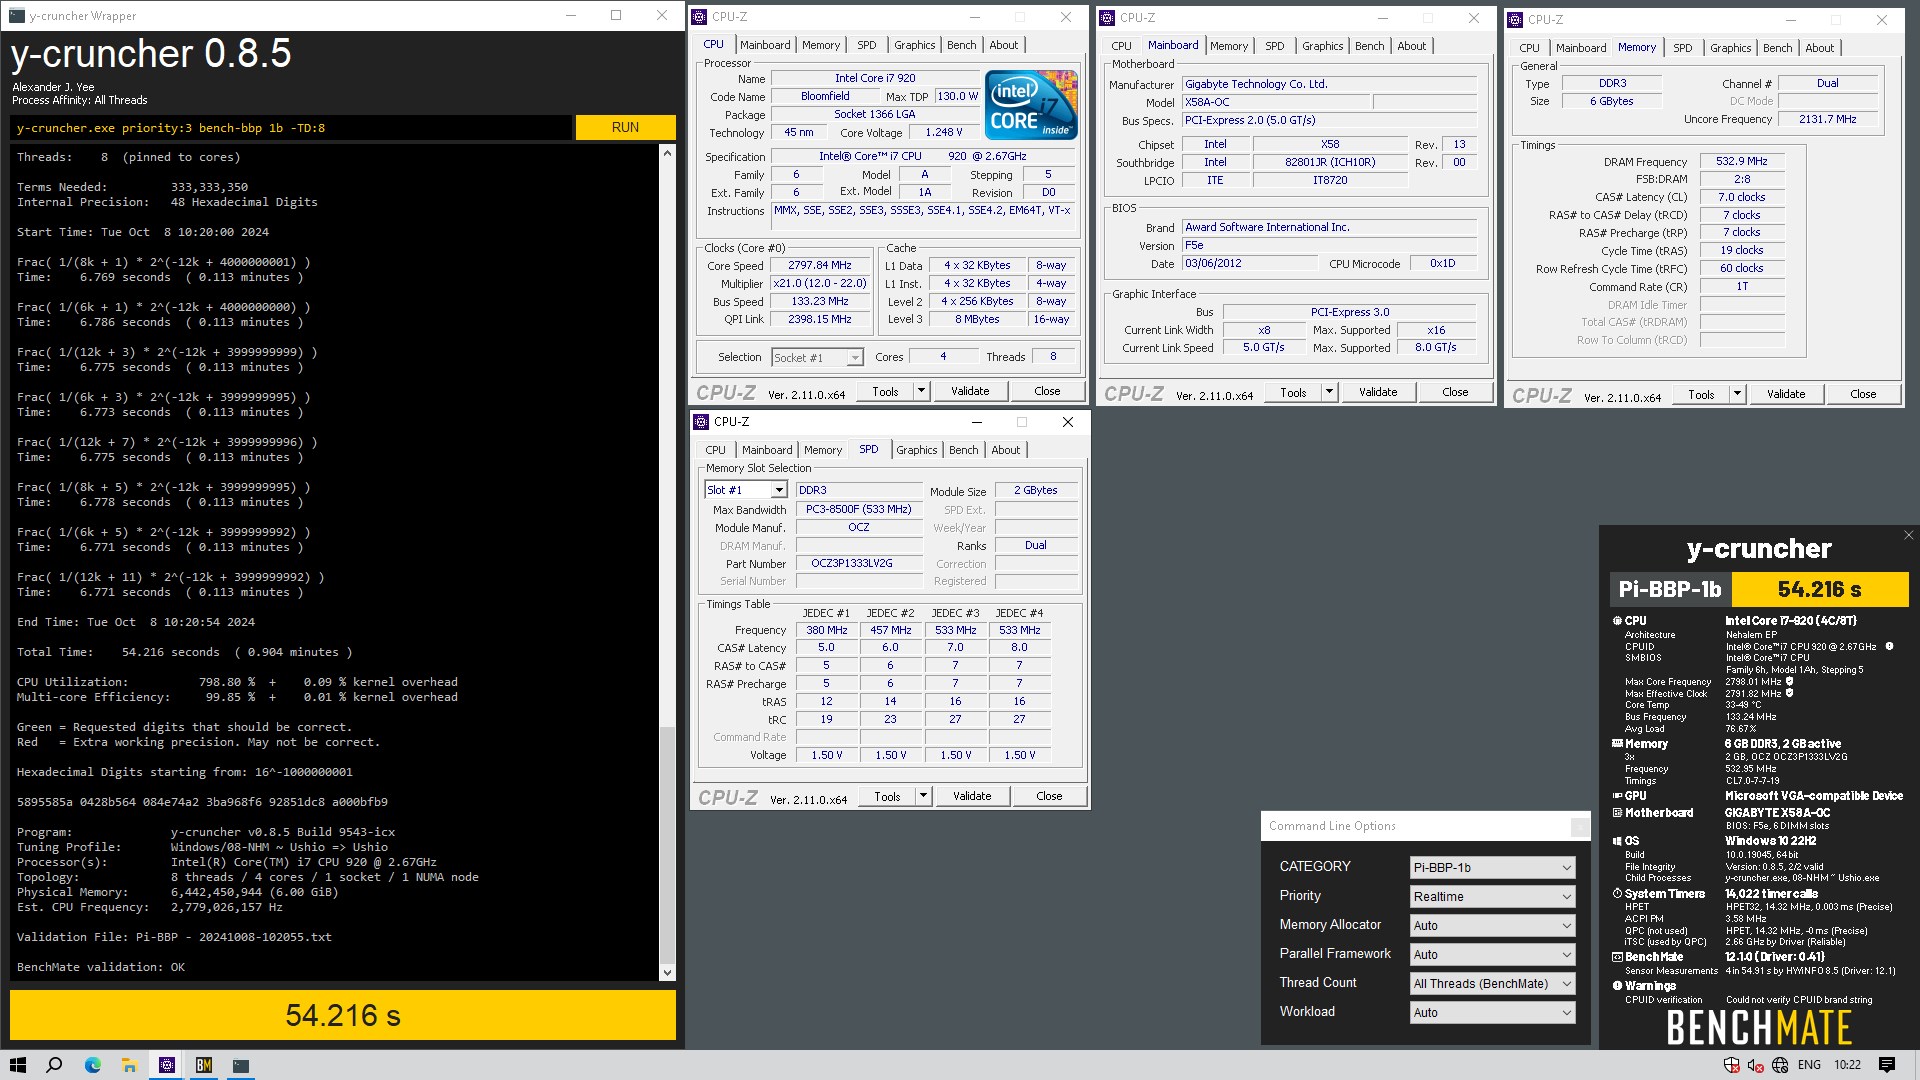Image resolution: width=1920 pixels, height=1080 pixels.
Task: Open the Windows Security tray icon
Action: [x=1732, y=1065]
